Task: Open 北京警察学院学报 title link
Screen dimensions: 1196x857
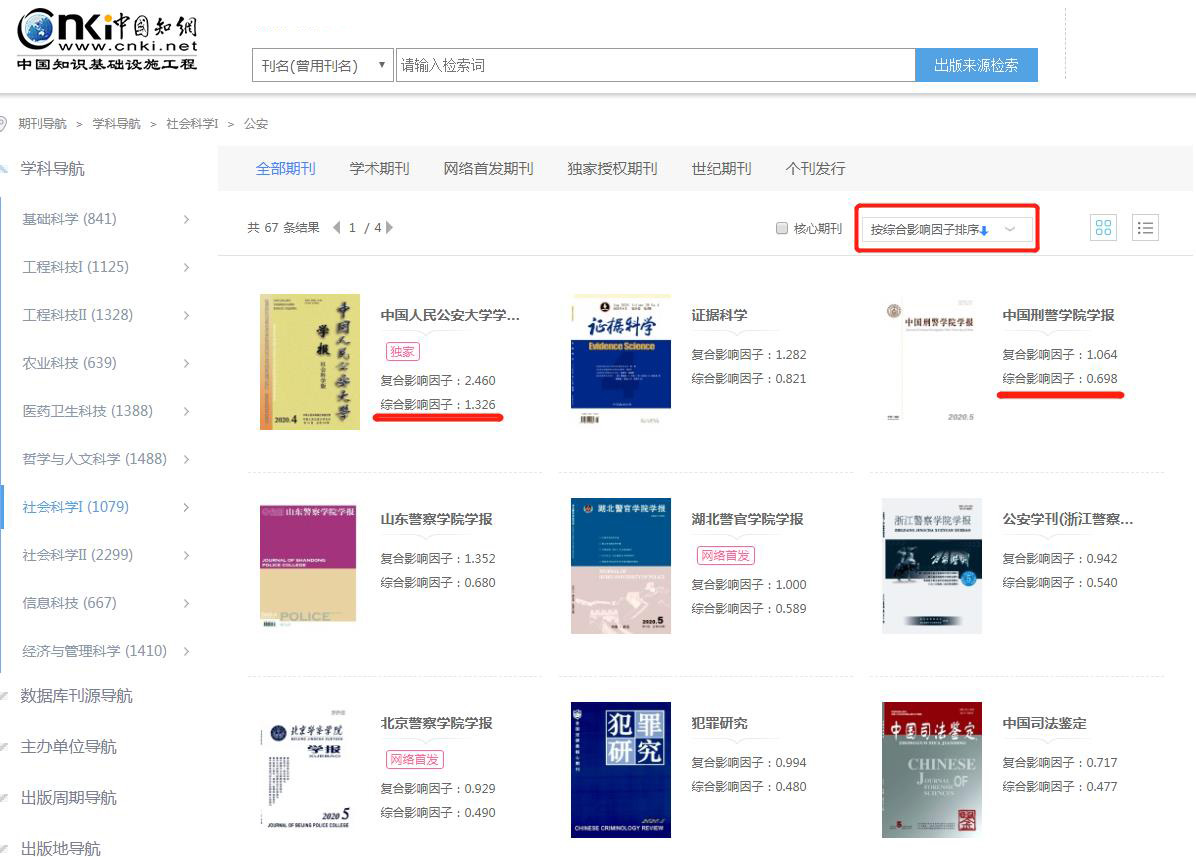Action: pyautogui.click(x=436, y=723)
